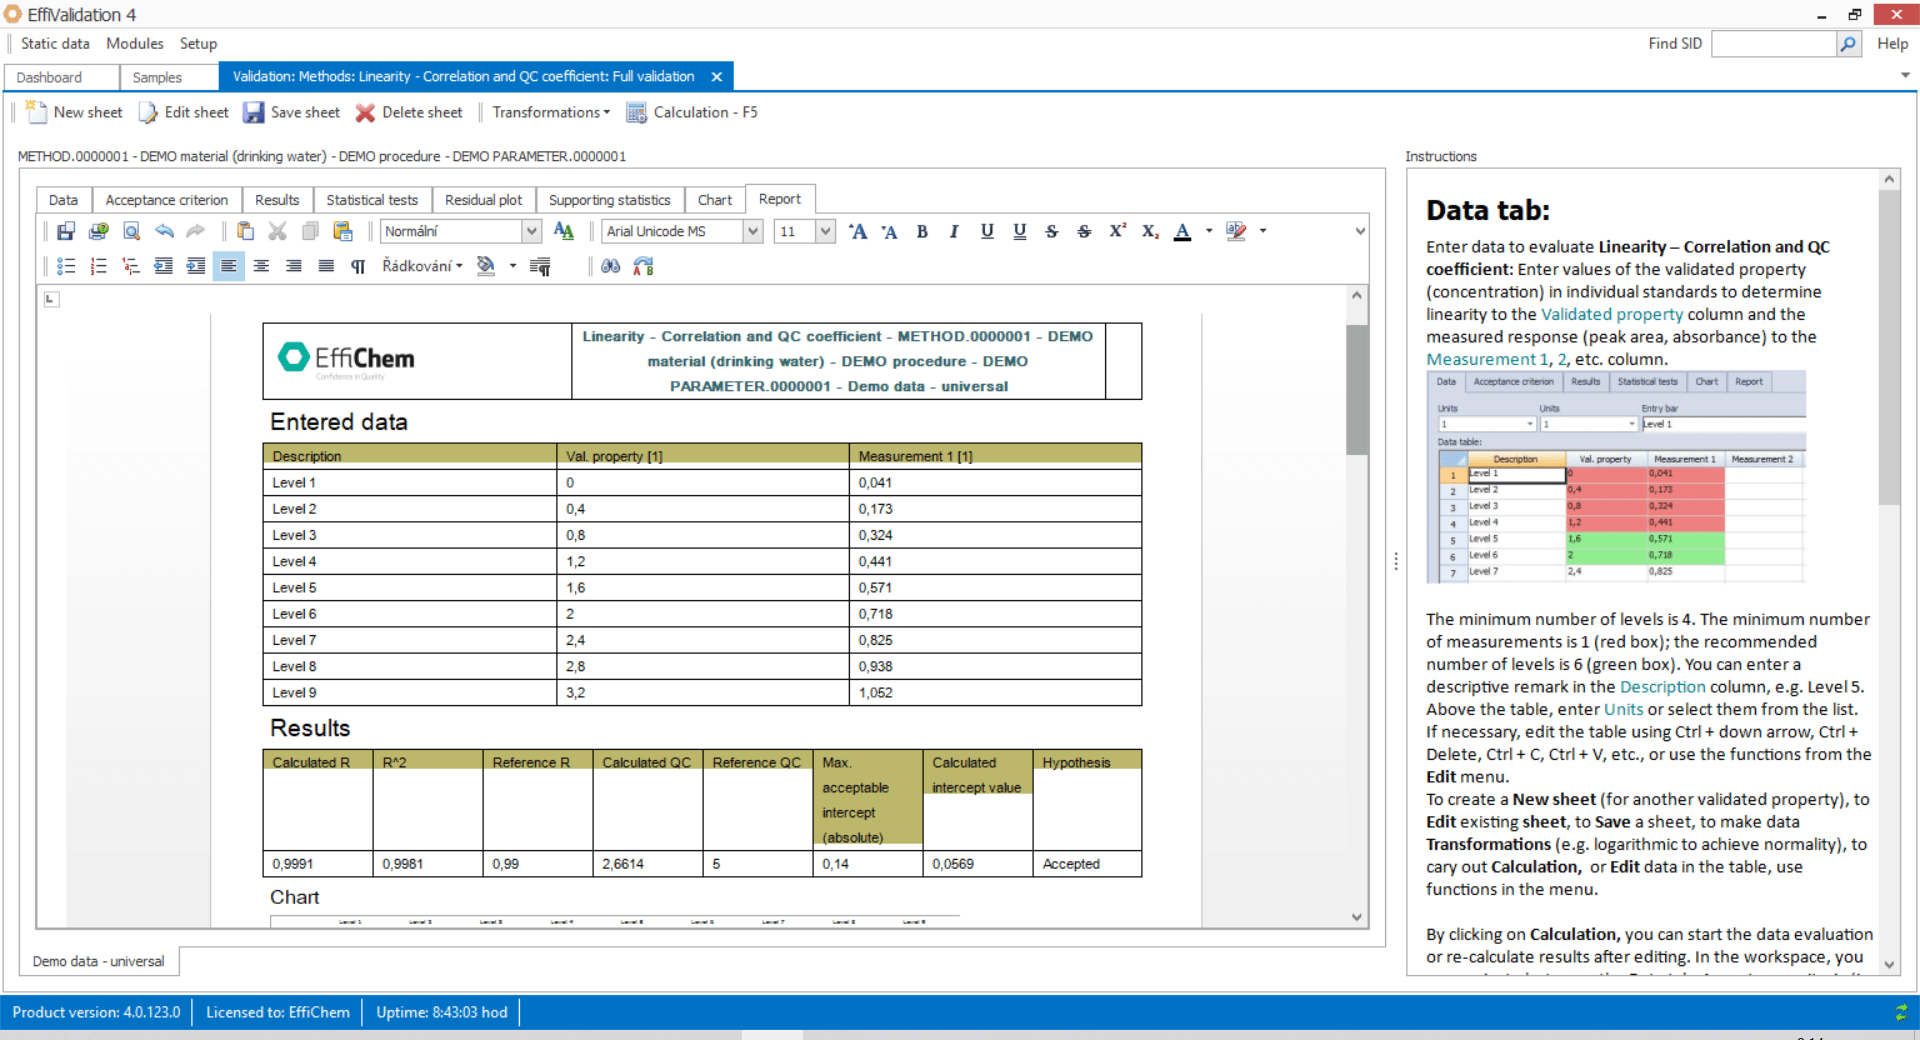Click the Paste clipboard icon
This screenshot has width=1920, height=1040.
tap(245, 231)
